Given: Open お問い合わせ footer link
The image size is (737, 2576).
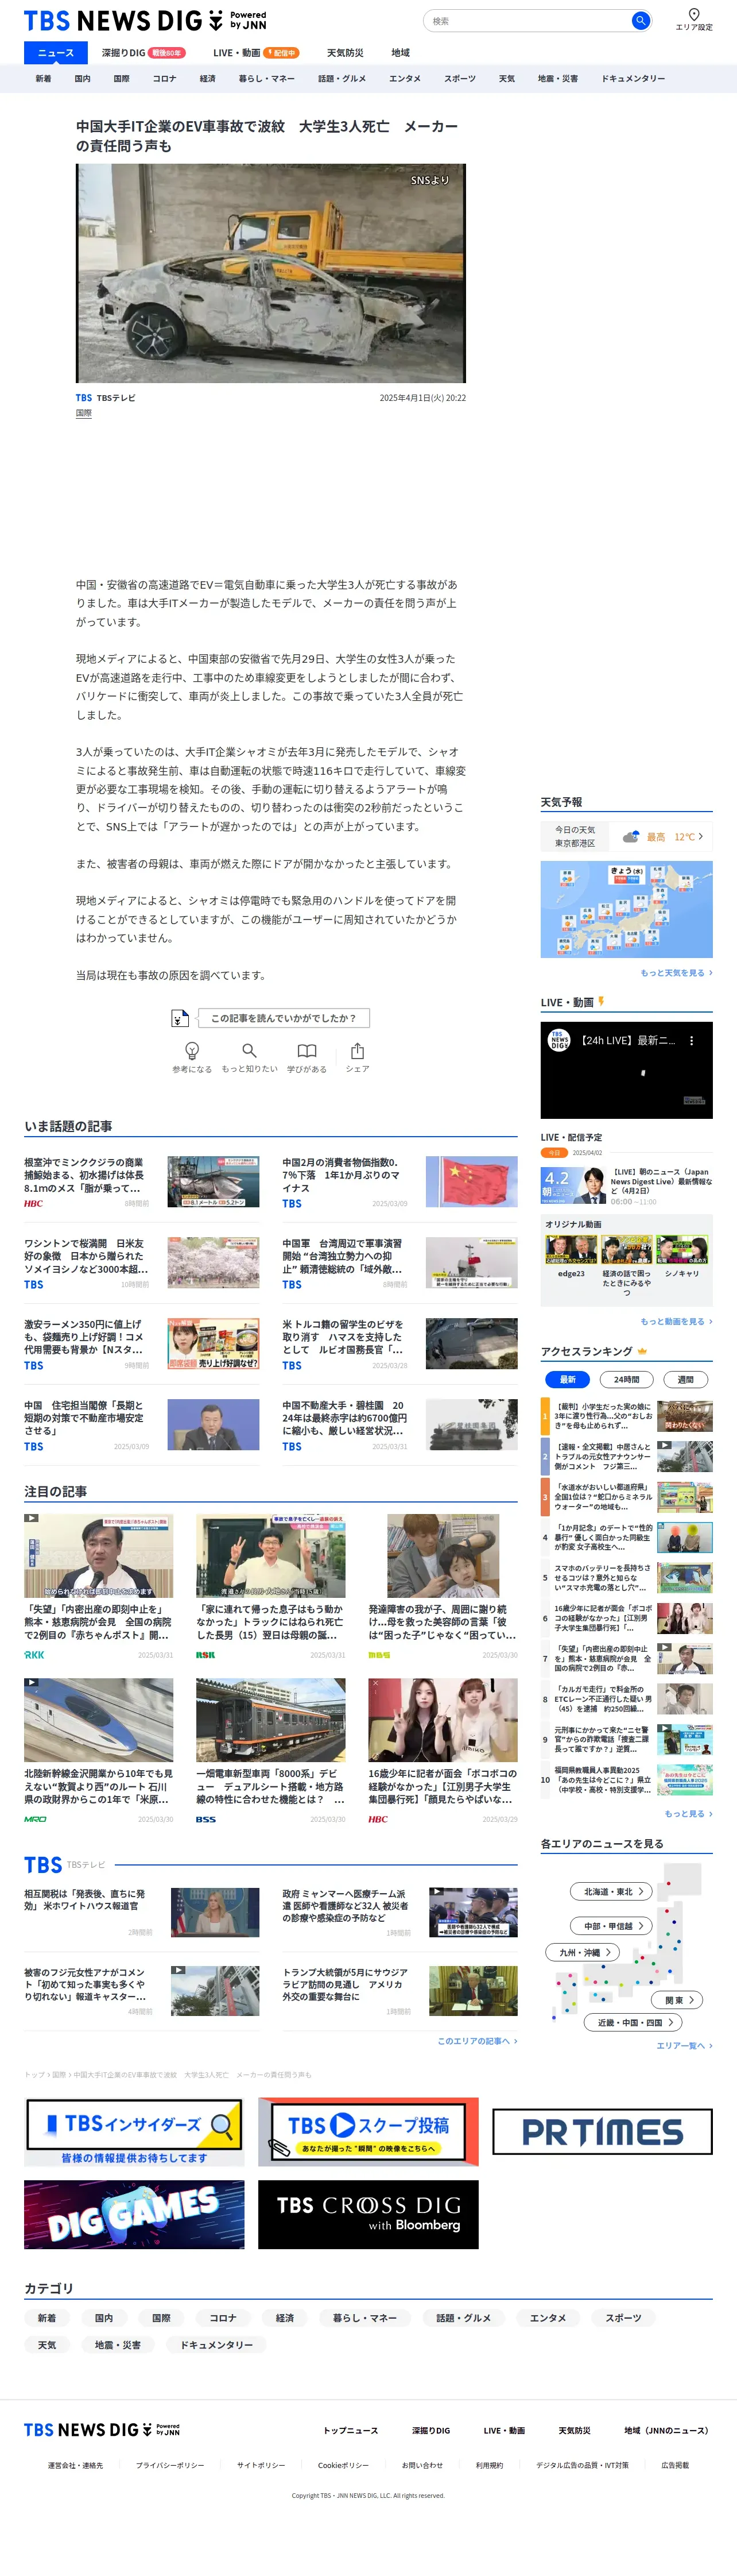Looking at the screenshot, I should click(x=422, y=2466).
